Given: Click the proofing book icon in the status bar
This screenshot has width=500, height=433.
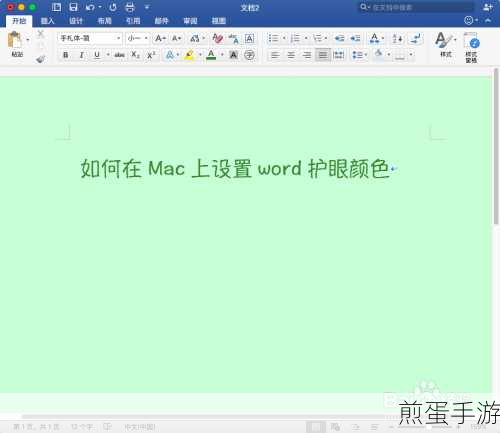Looking at the screenshot, I should 107,426.
